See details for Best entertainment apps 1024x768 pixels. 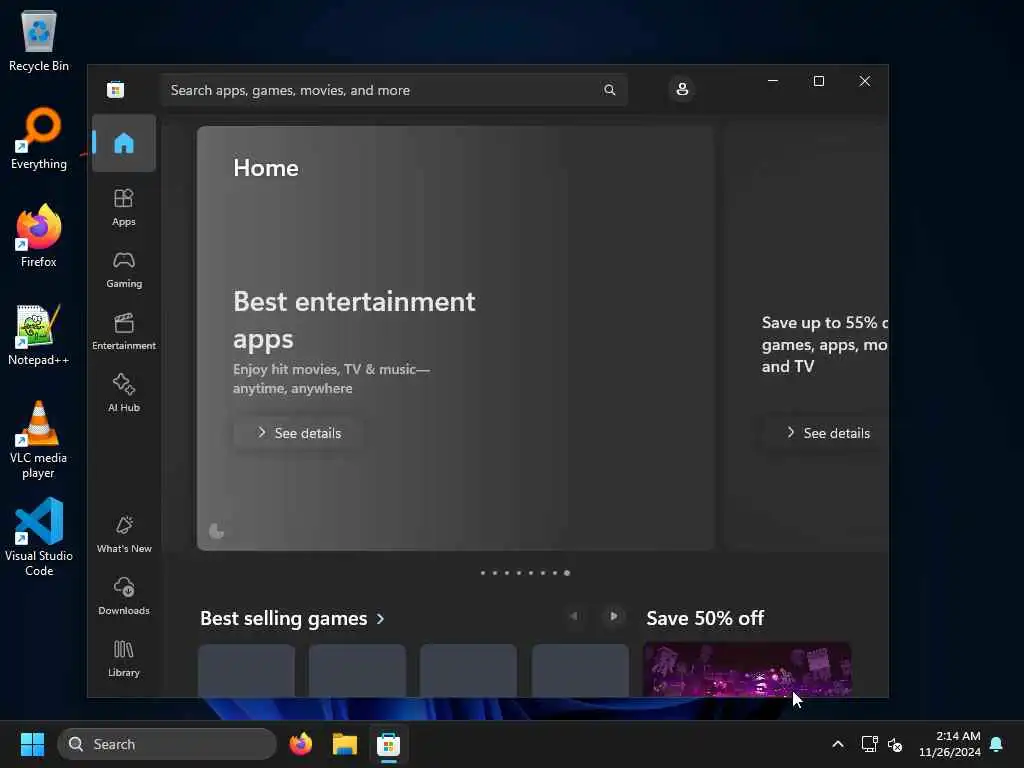click(298, 433)
